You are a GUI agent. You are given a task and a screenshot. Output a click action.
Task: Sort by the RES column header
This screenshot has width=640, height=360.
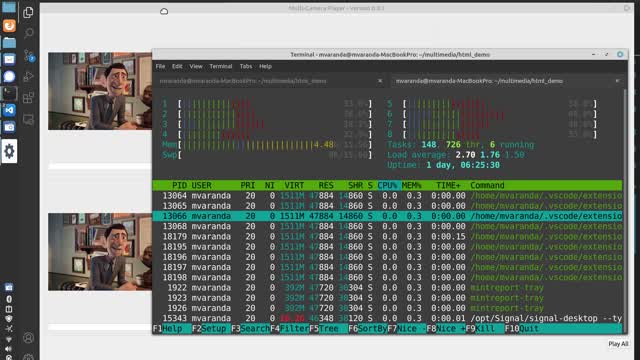tap(326, 185)
